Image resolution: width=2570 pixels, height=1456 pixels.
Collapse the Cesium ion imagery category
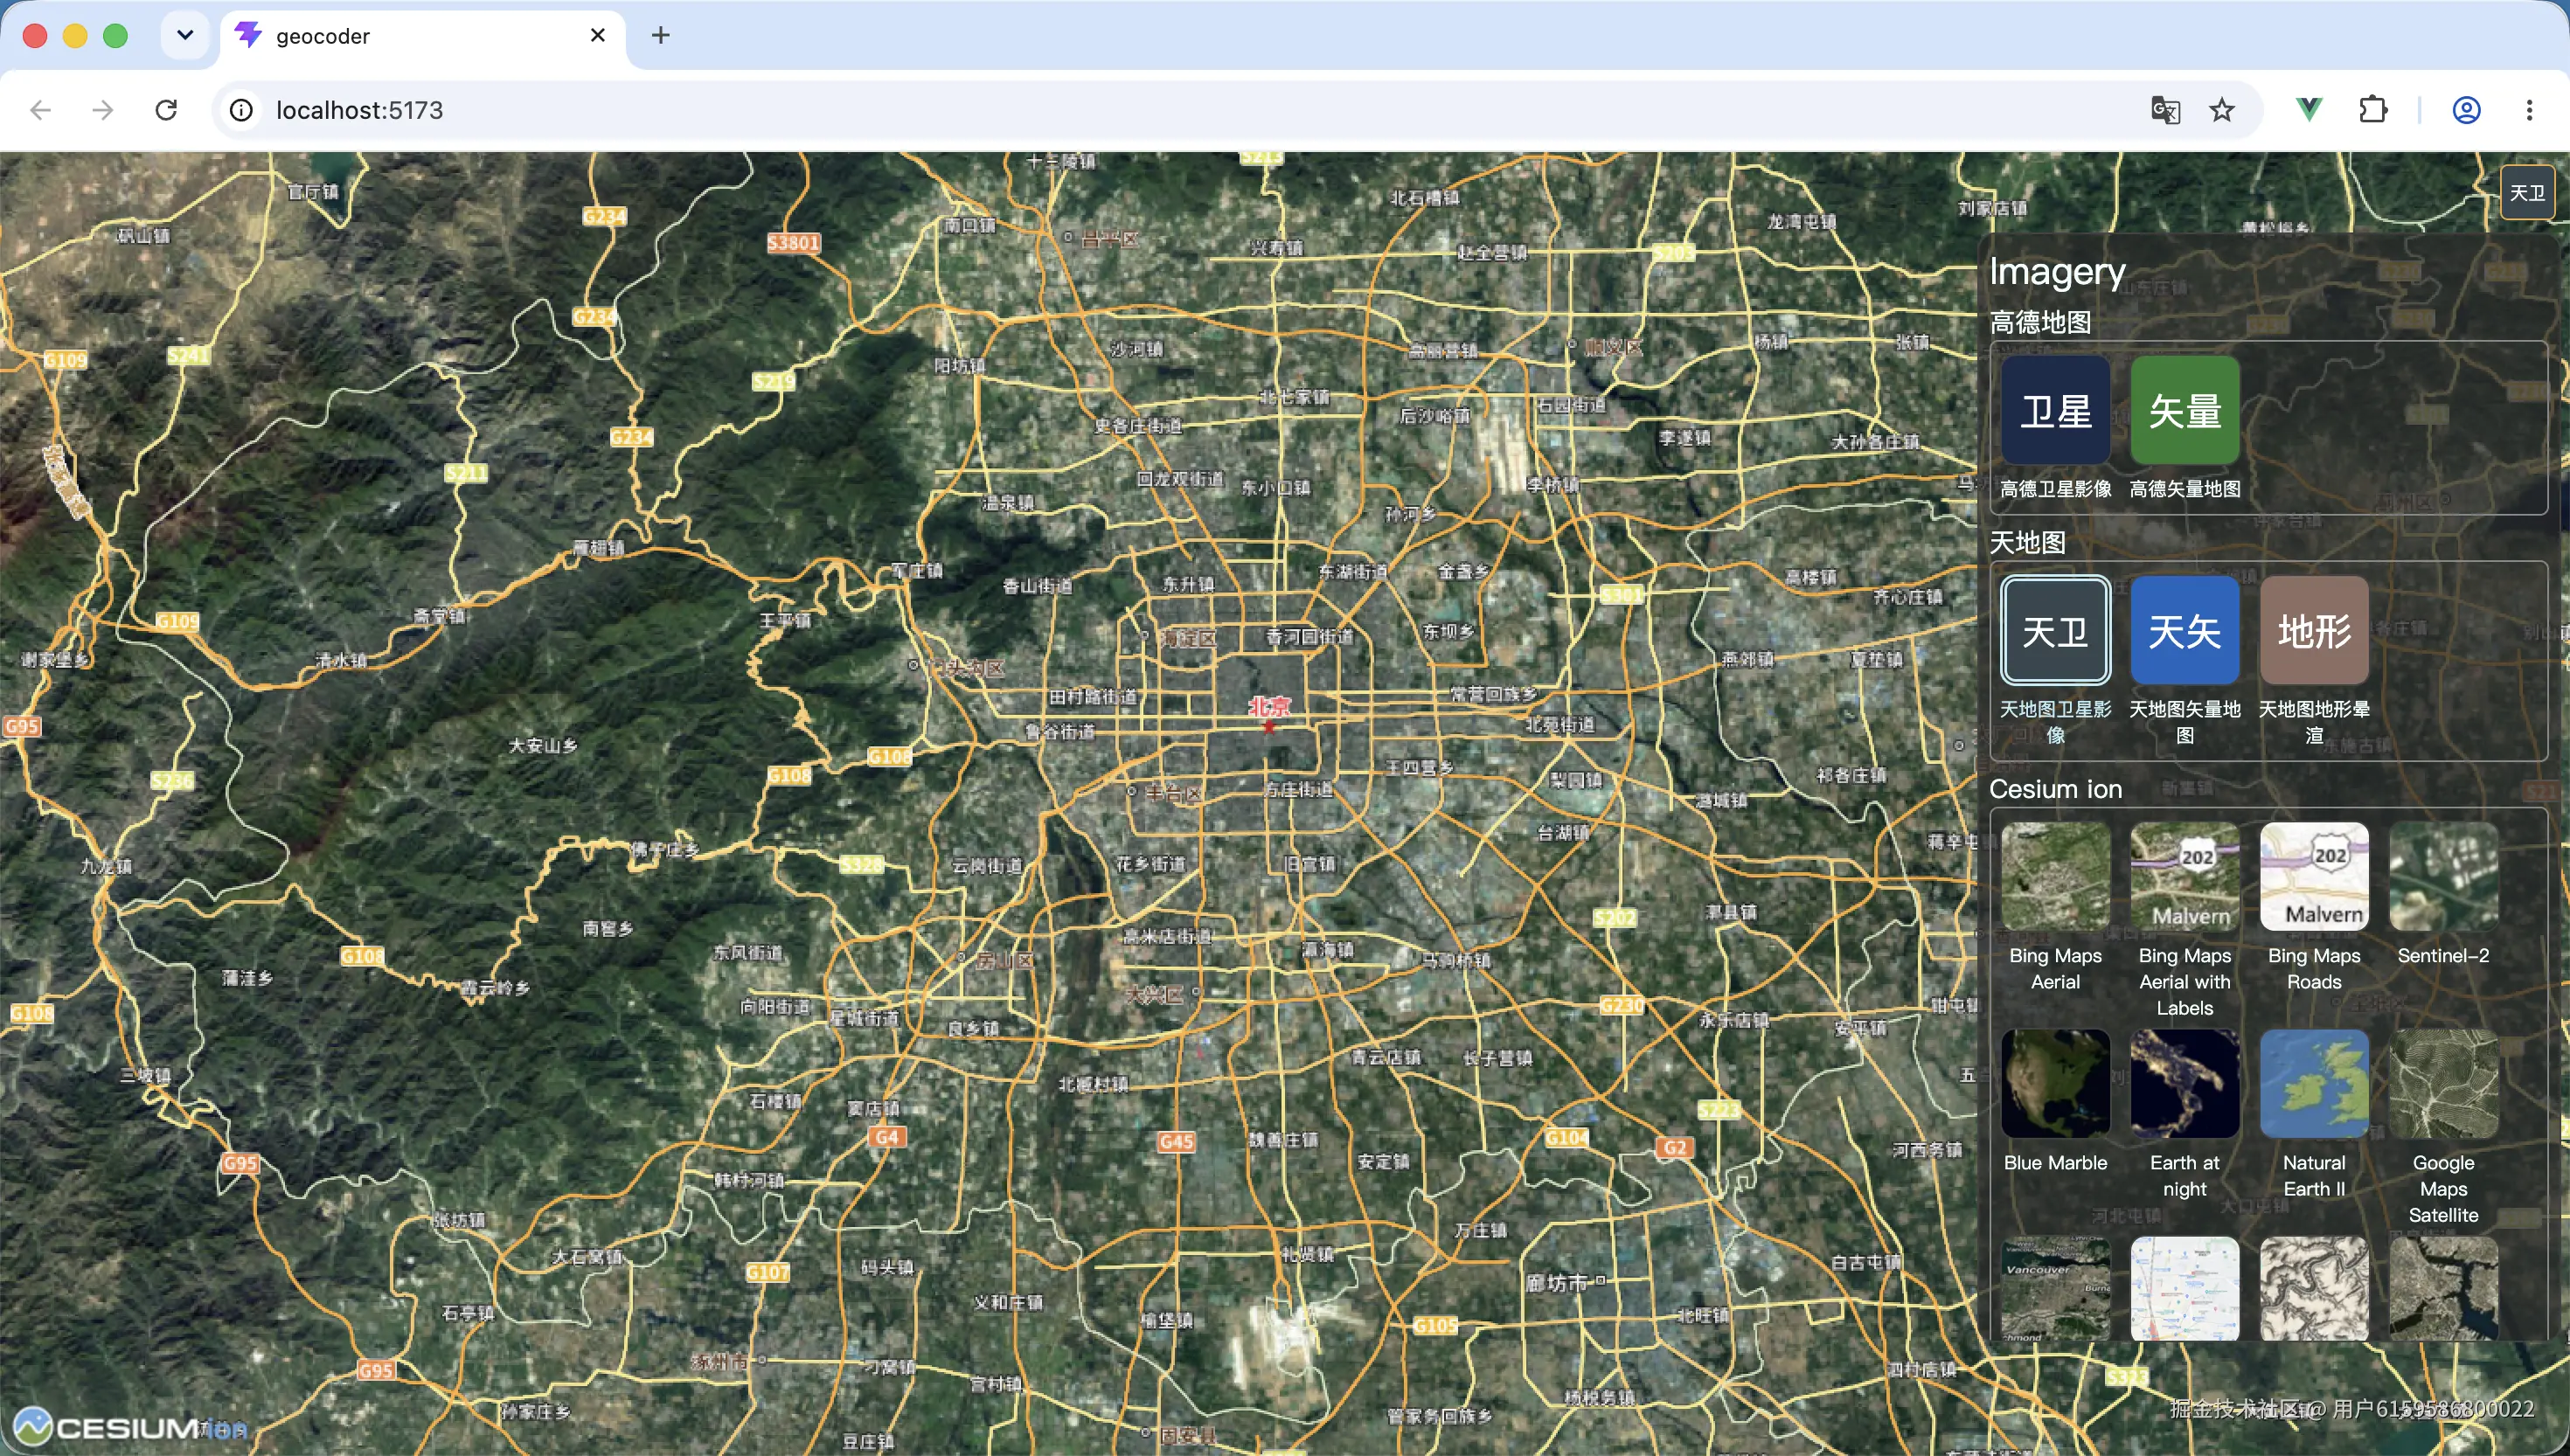click(x=2055, y=789)
